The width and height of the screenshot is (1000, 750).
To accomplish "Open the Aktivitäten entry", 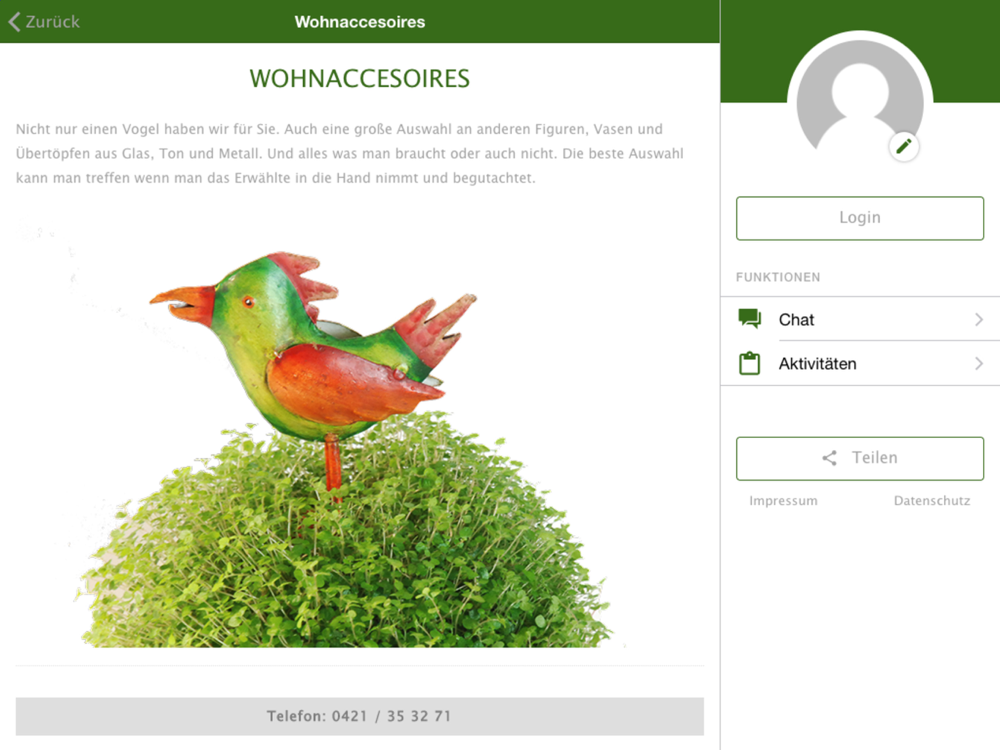I will pyautogui.click(x=860, y=364).
